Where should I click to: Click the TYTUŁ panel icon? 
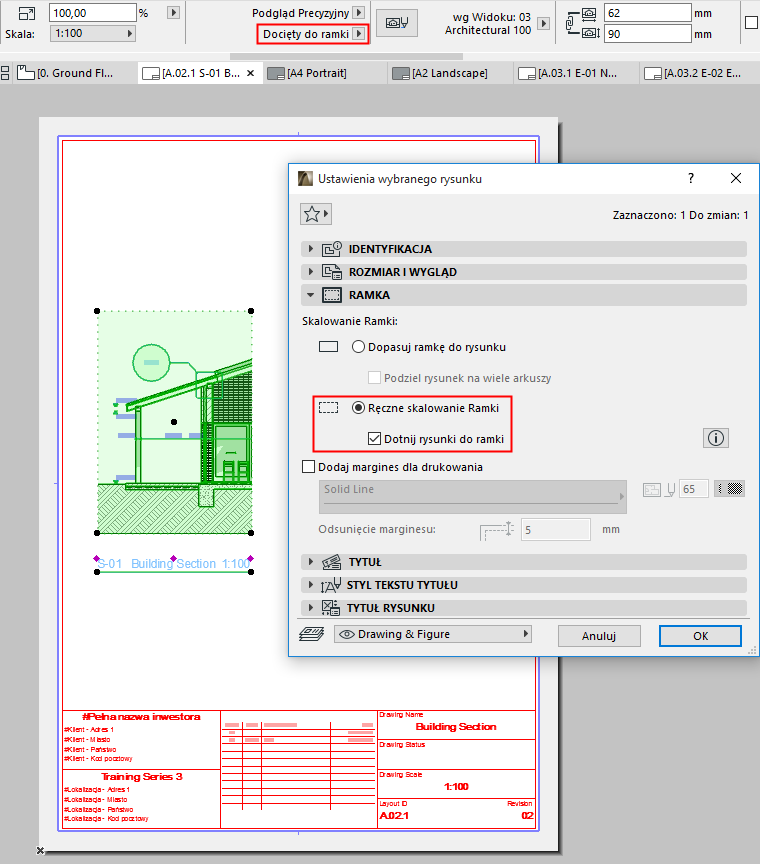[x=331, y=562]
